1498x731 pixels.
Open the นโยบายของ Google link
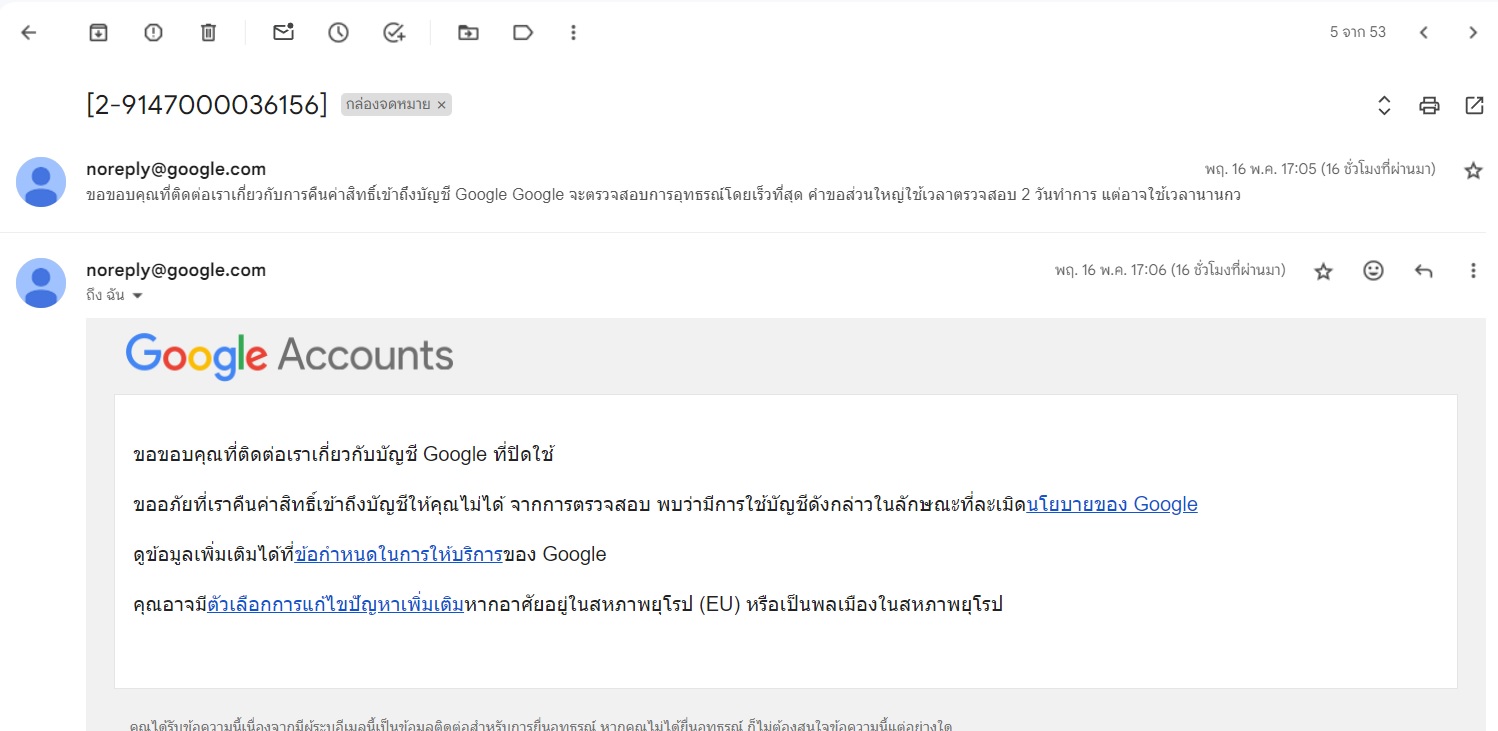coord(1112,504)
